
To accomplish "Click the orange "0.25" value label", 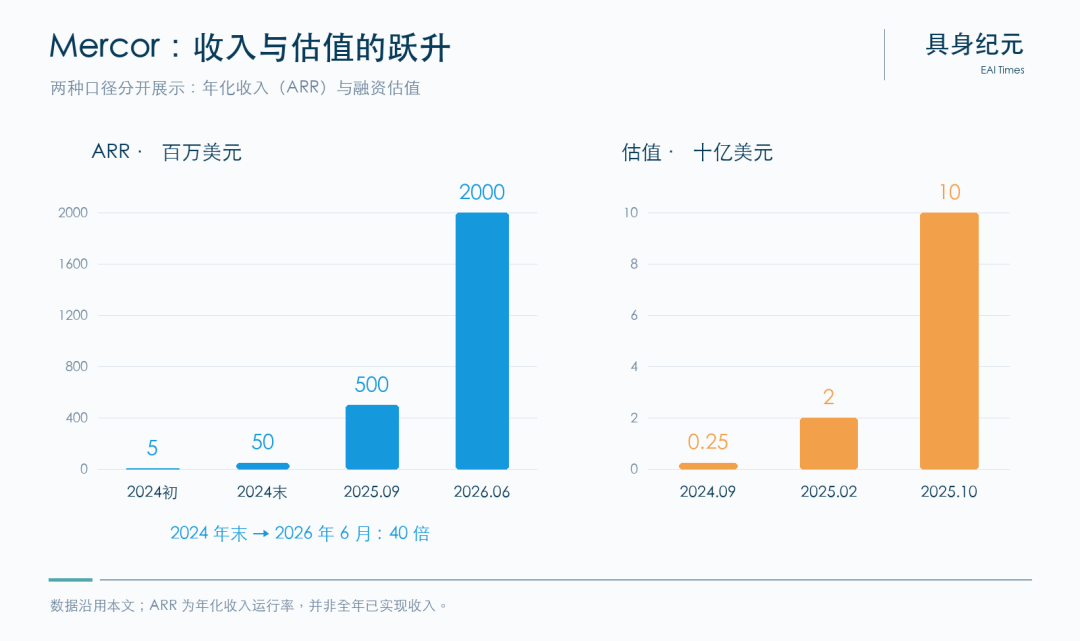I will click(x=708, y=442).
